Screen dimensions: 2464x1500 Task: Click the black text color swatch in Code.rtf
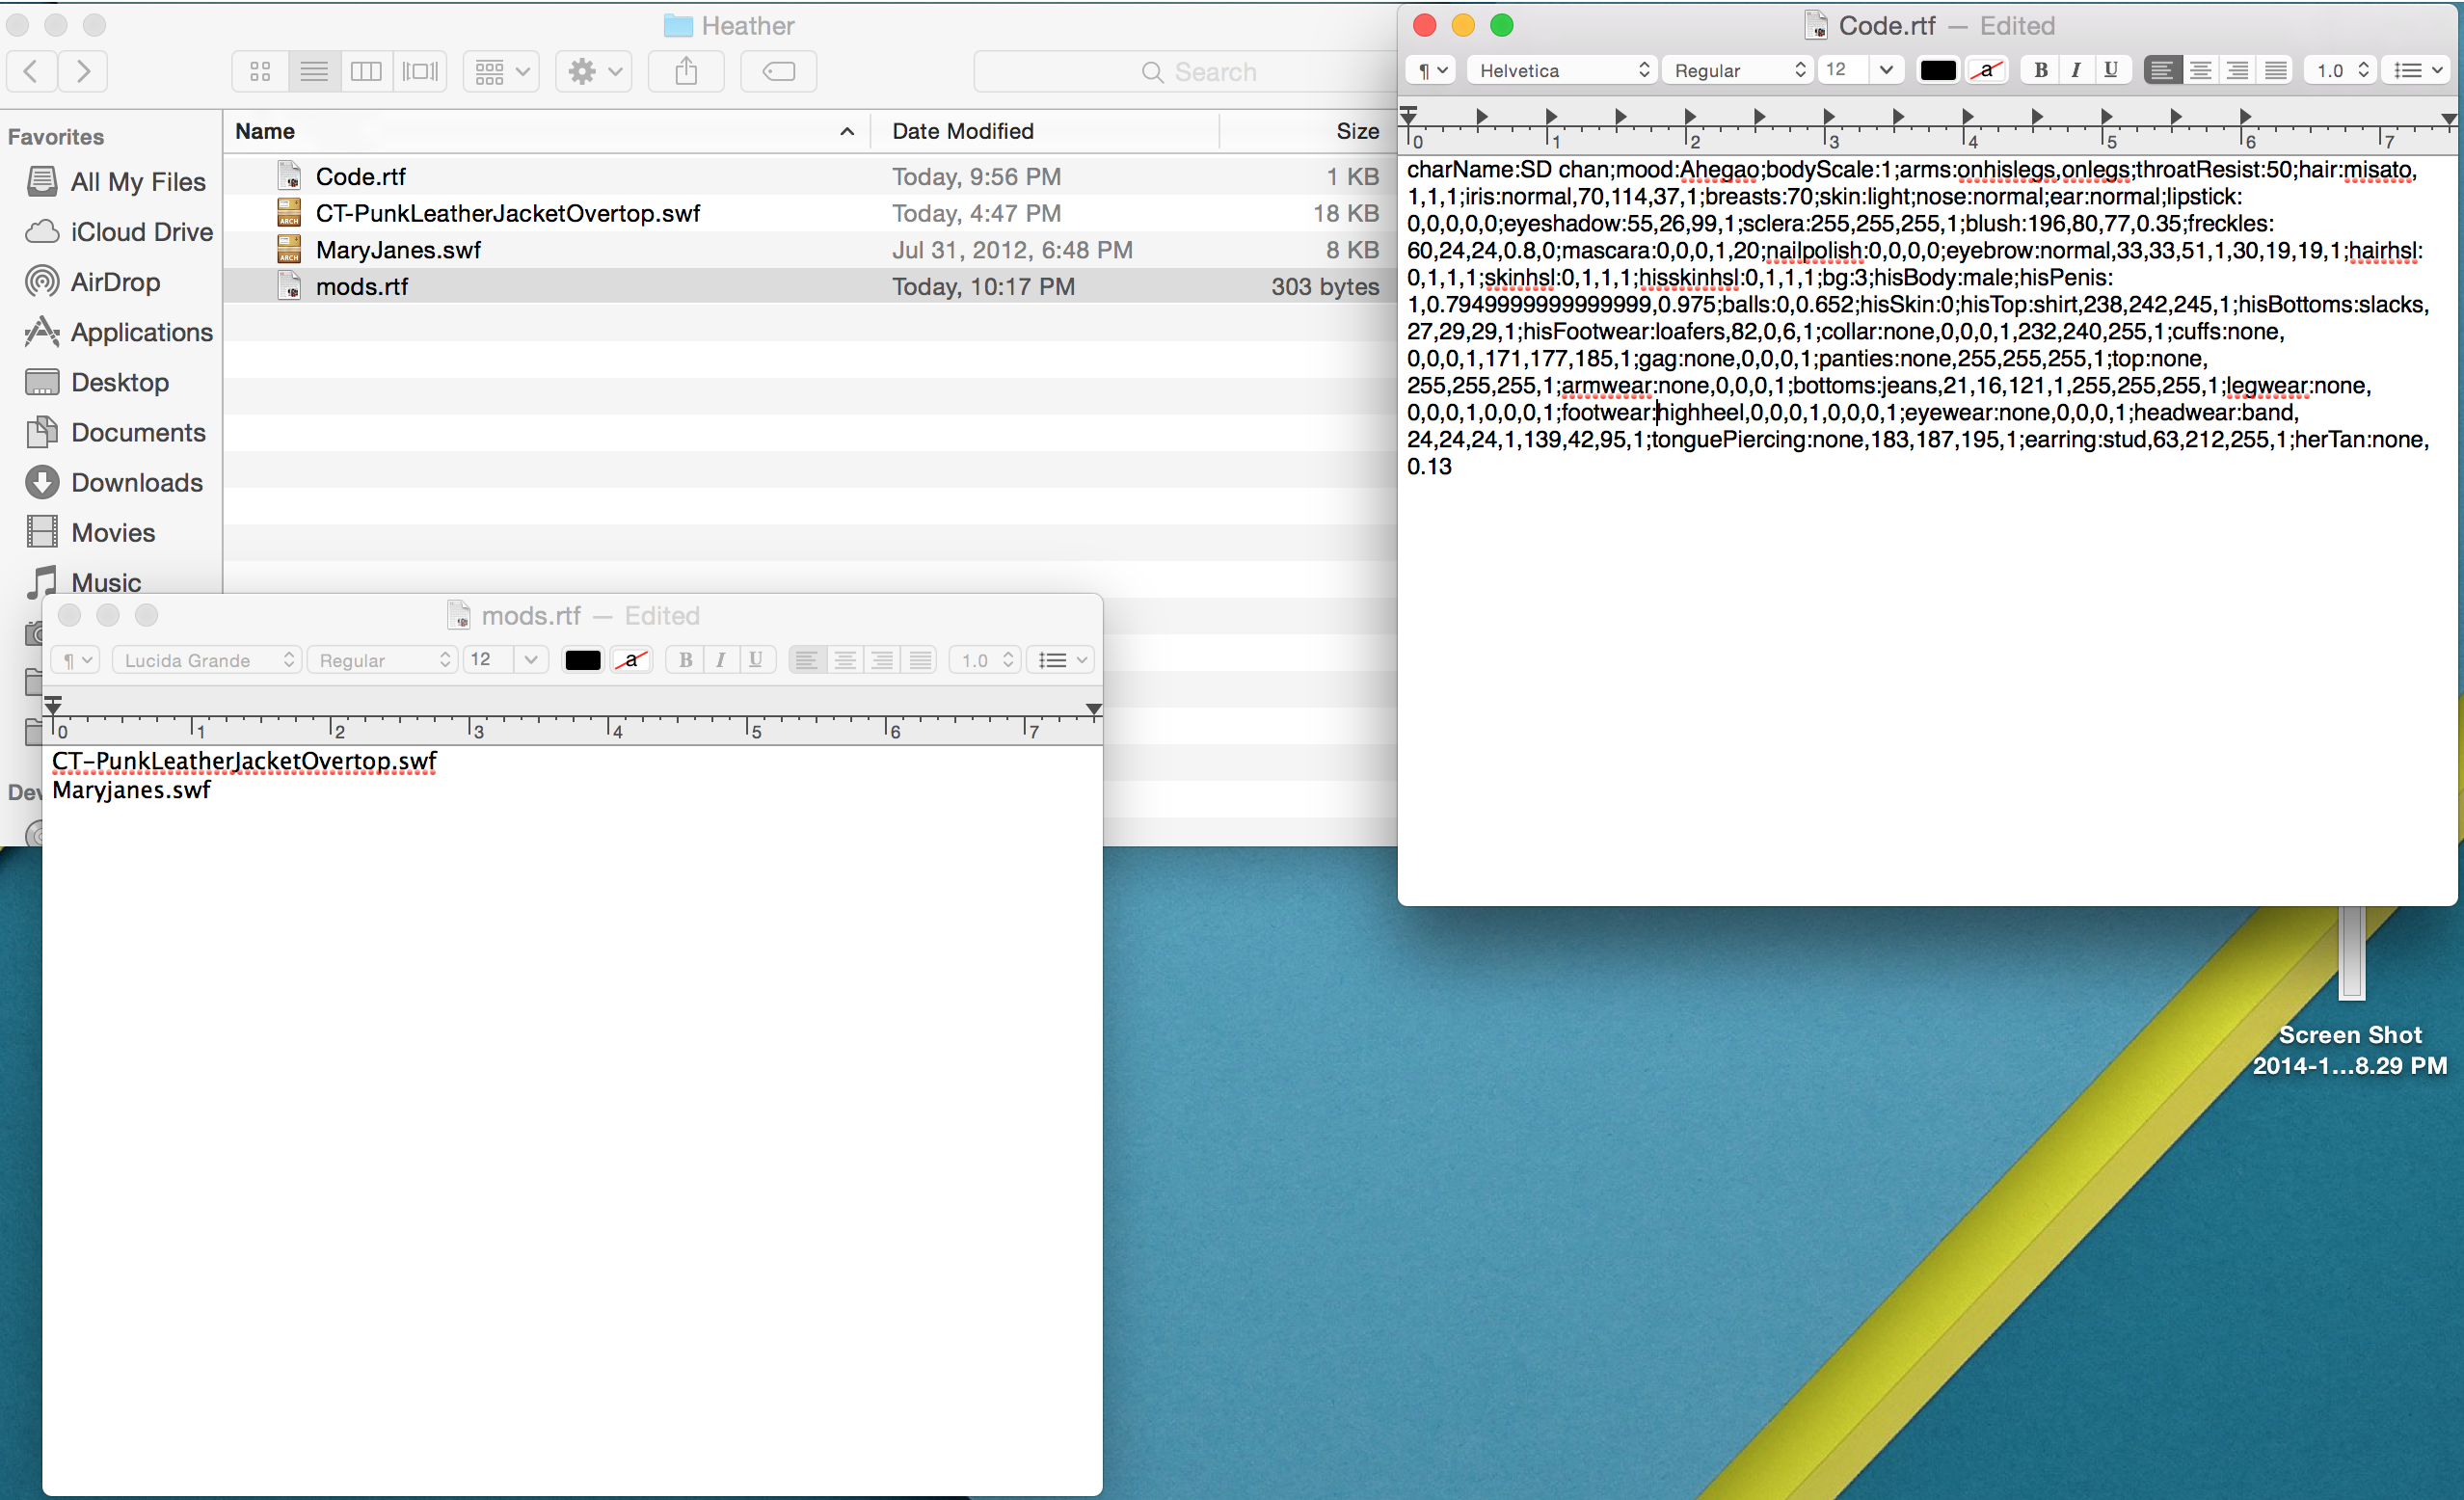1937,70
